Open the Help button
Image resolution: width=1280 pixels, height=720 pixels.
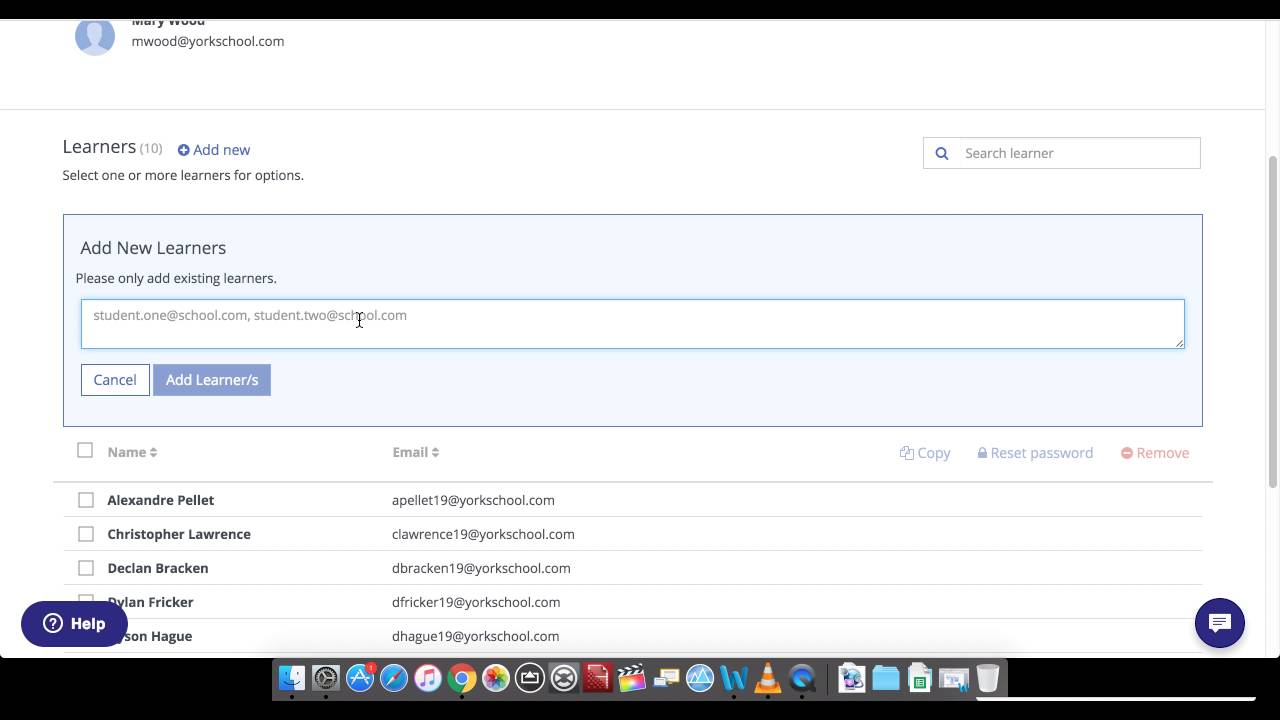coord(74,623)
